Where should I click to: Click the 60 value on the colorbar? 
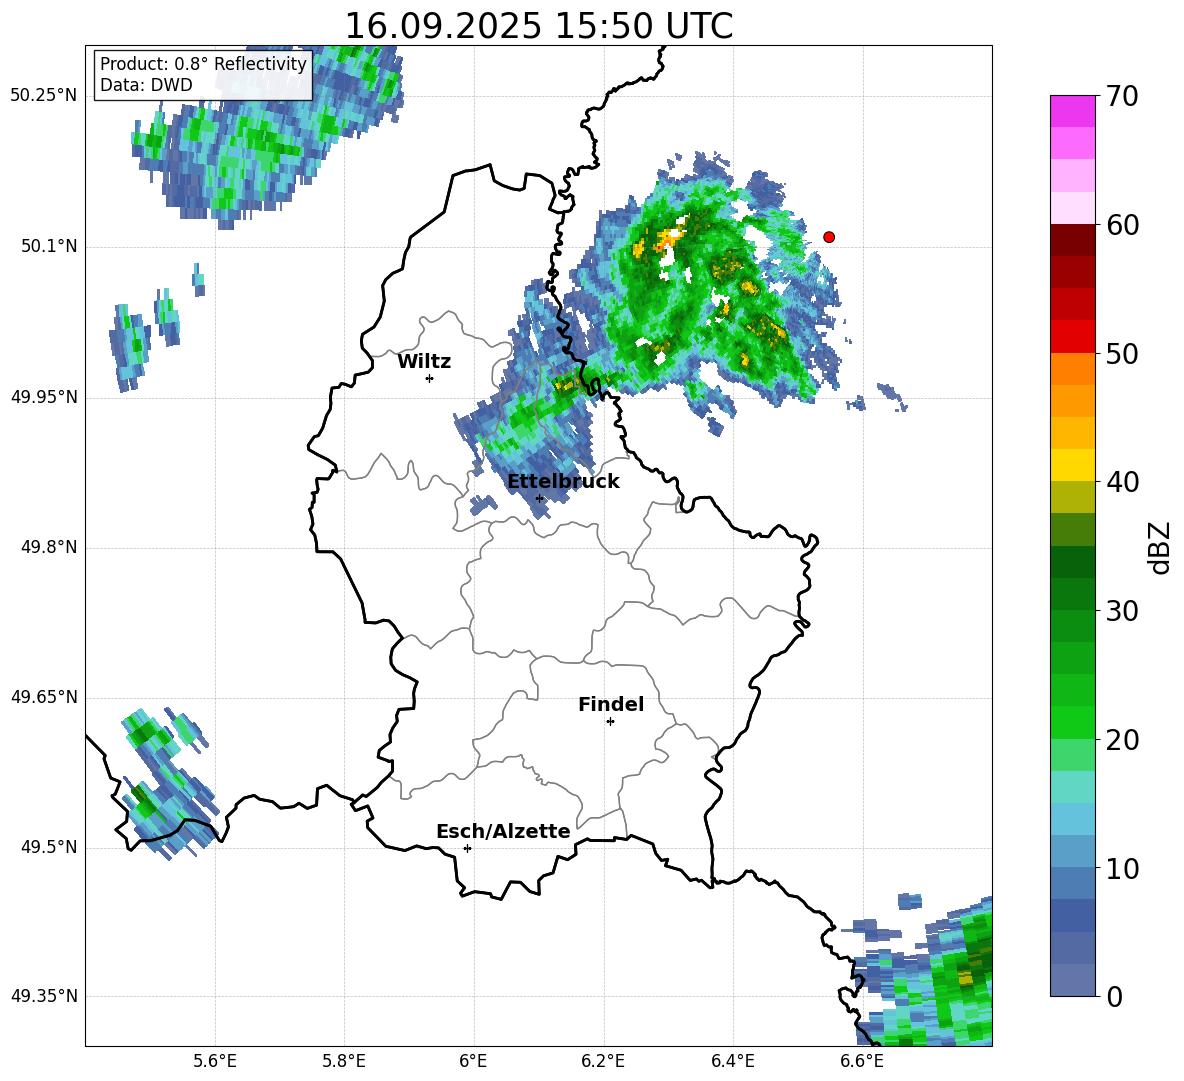tap(1122, 225)
